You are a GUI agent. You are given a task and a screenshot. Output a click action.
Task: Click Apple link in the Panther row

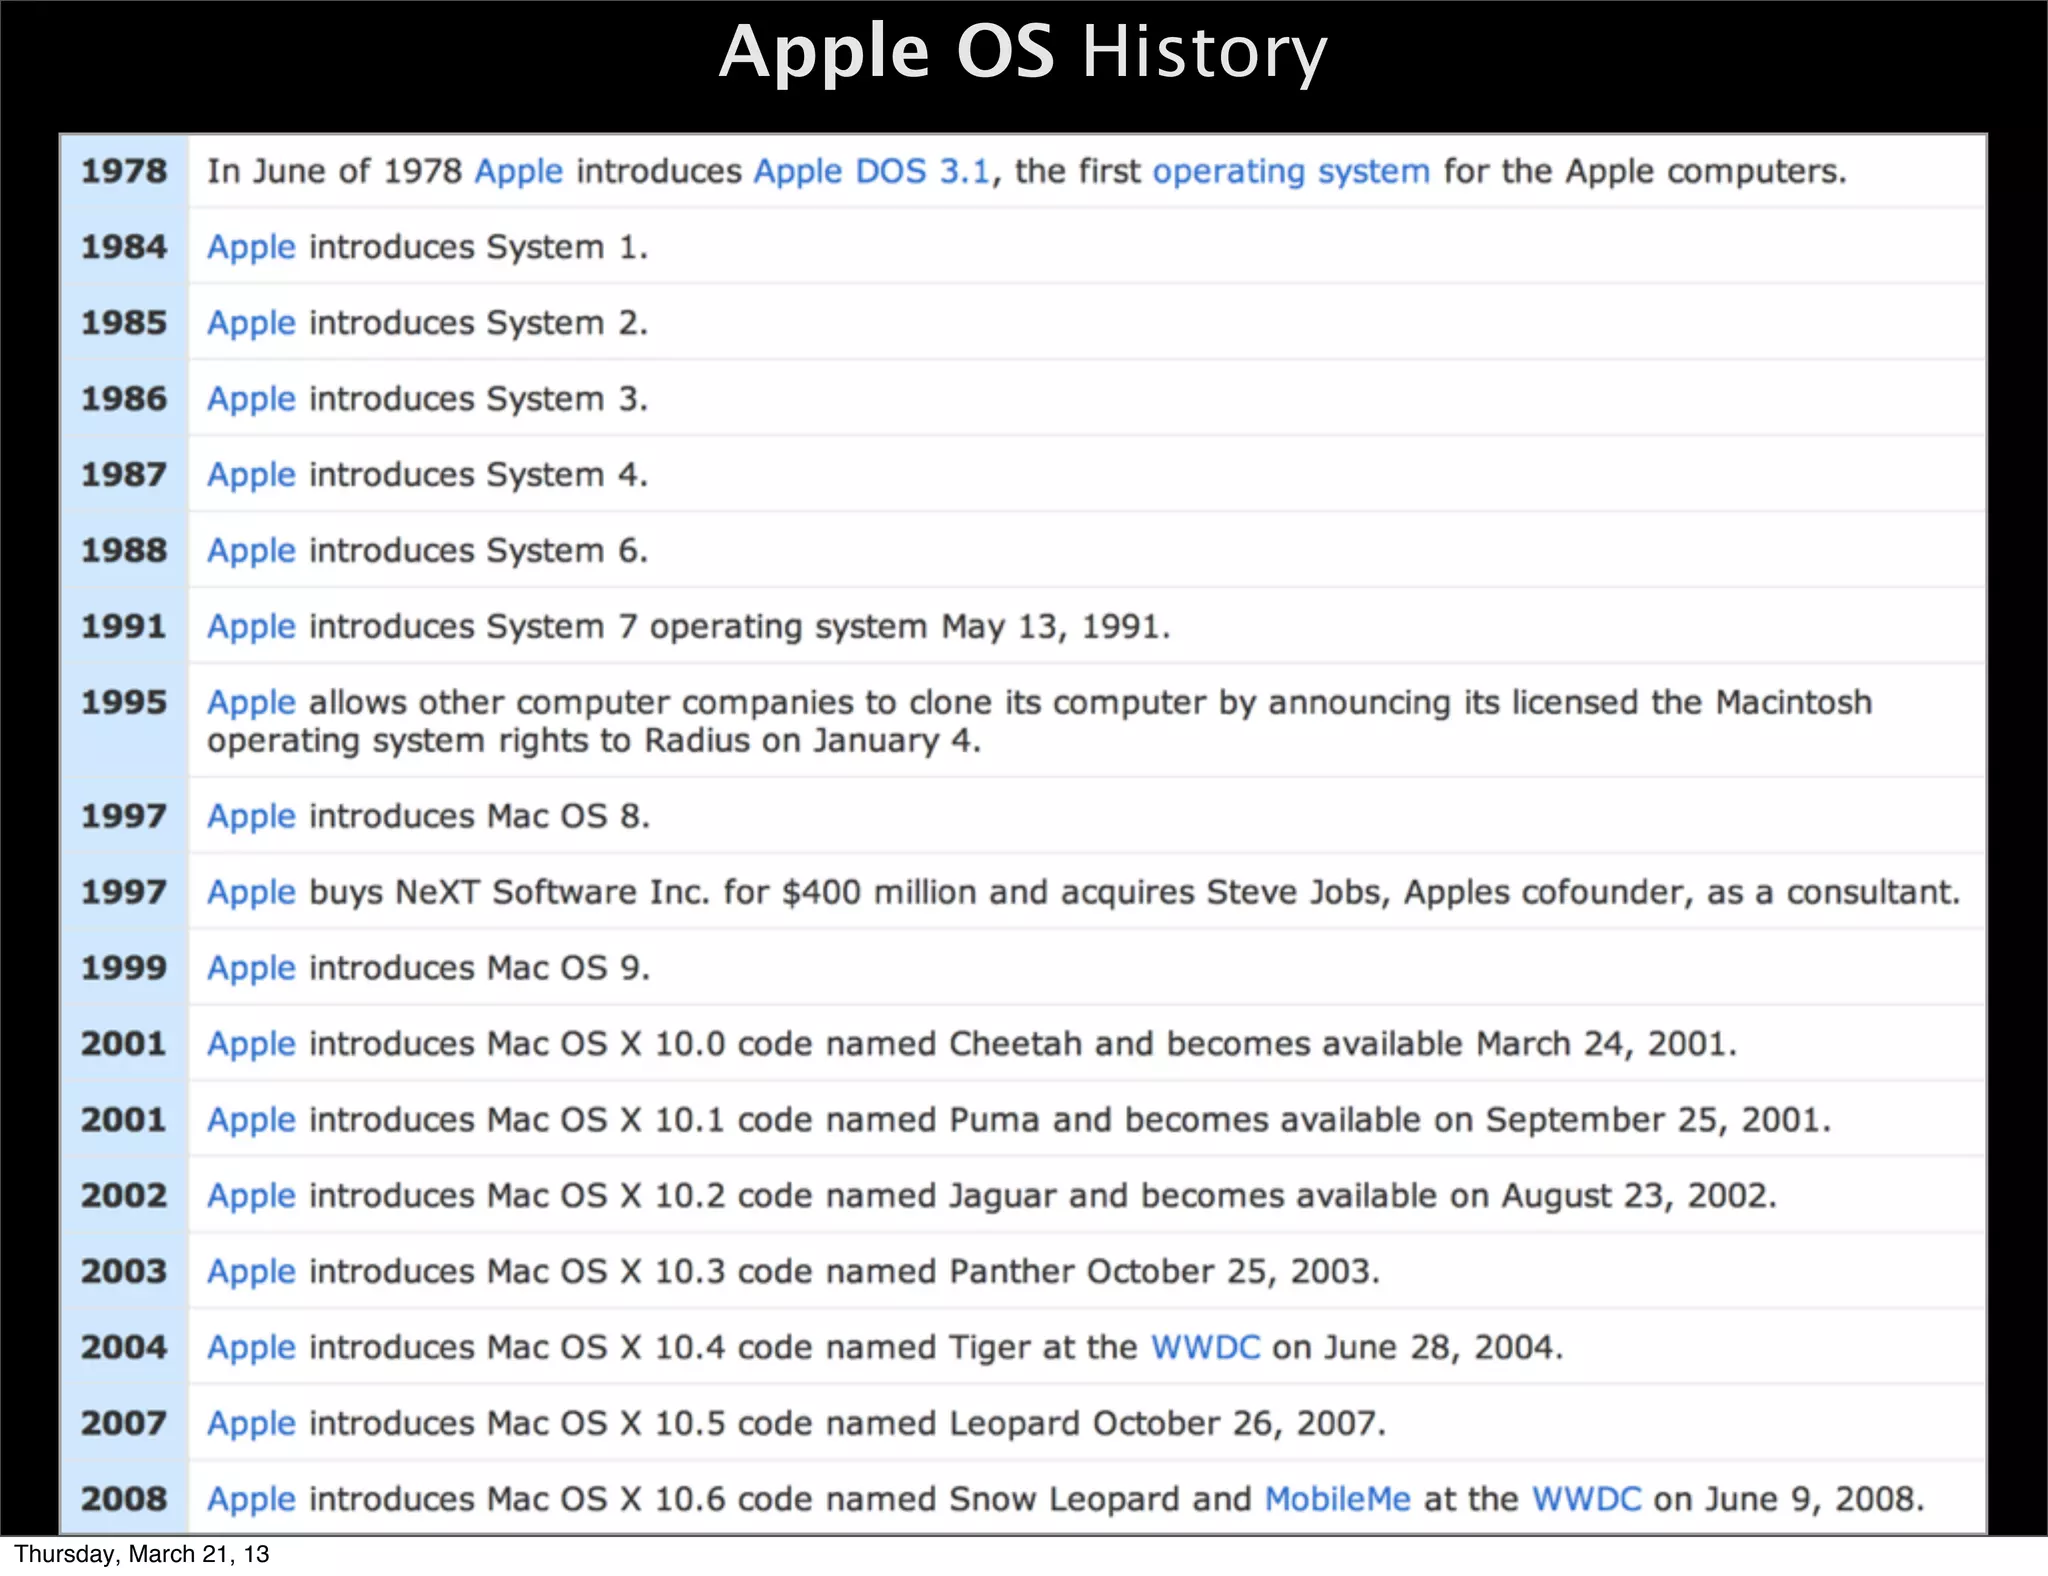point(251,1274)
